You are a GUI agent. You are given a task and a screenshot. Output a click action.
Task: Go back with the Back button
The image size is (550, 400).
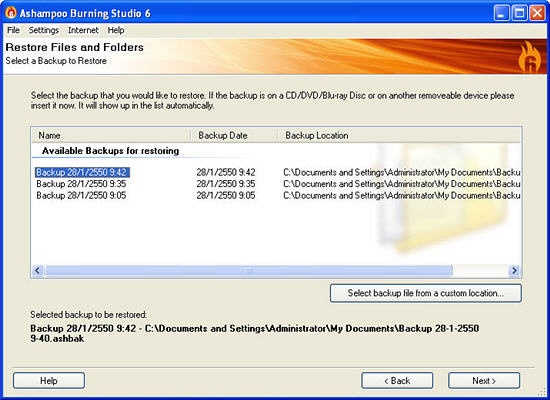[x=397, y=381]
